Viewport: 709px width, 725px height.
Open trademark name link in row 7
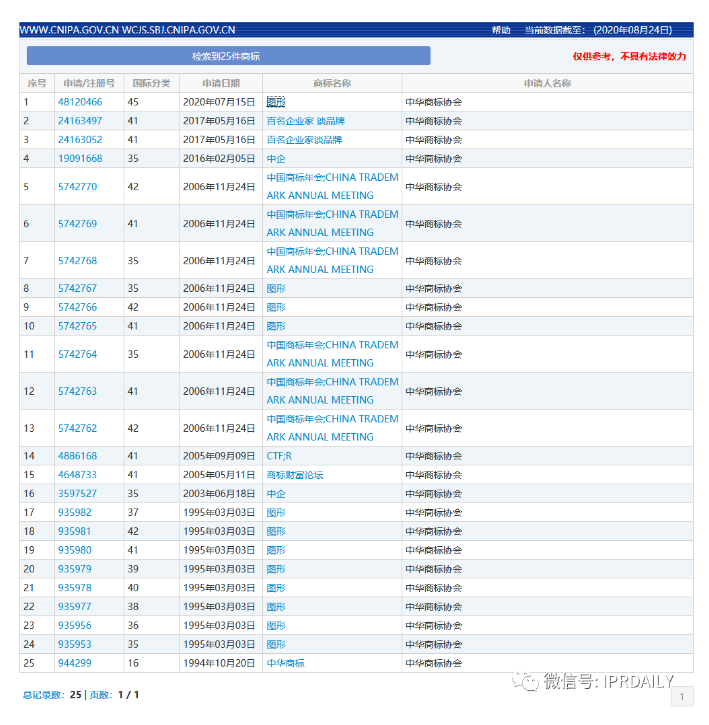coord(332,260)
